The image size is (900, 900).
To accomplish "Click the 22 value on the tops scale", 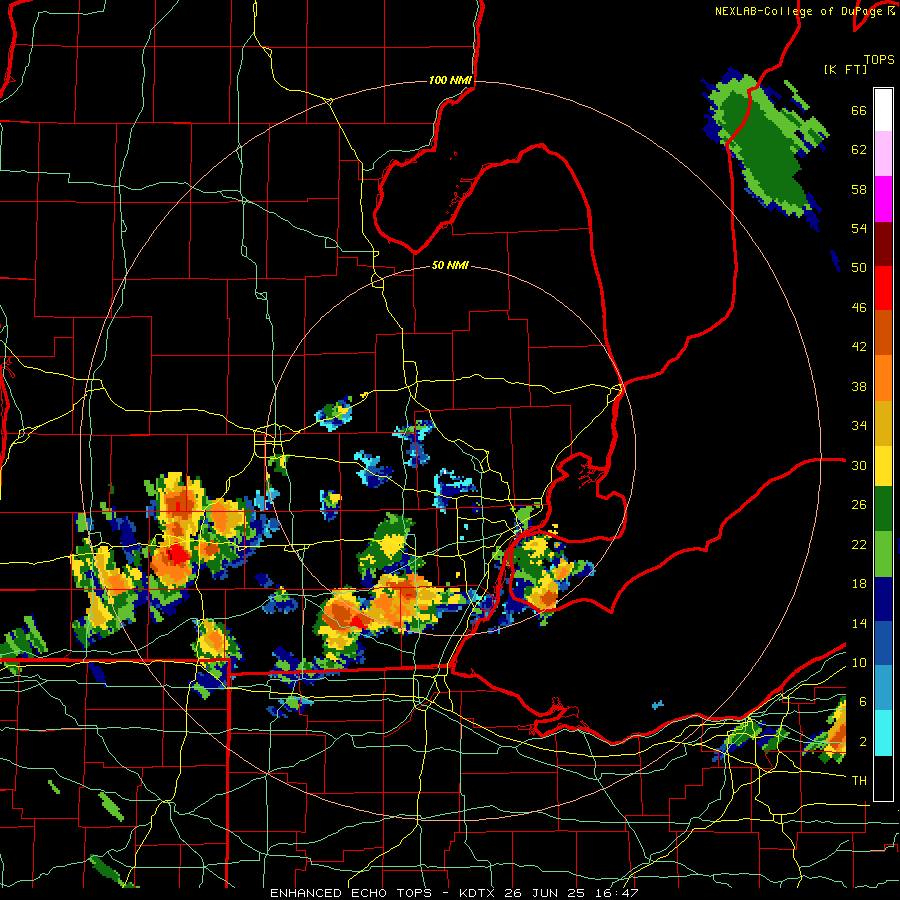I will point(859,544).
